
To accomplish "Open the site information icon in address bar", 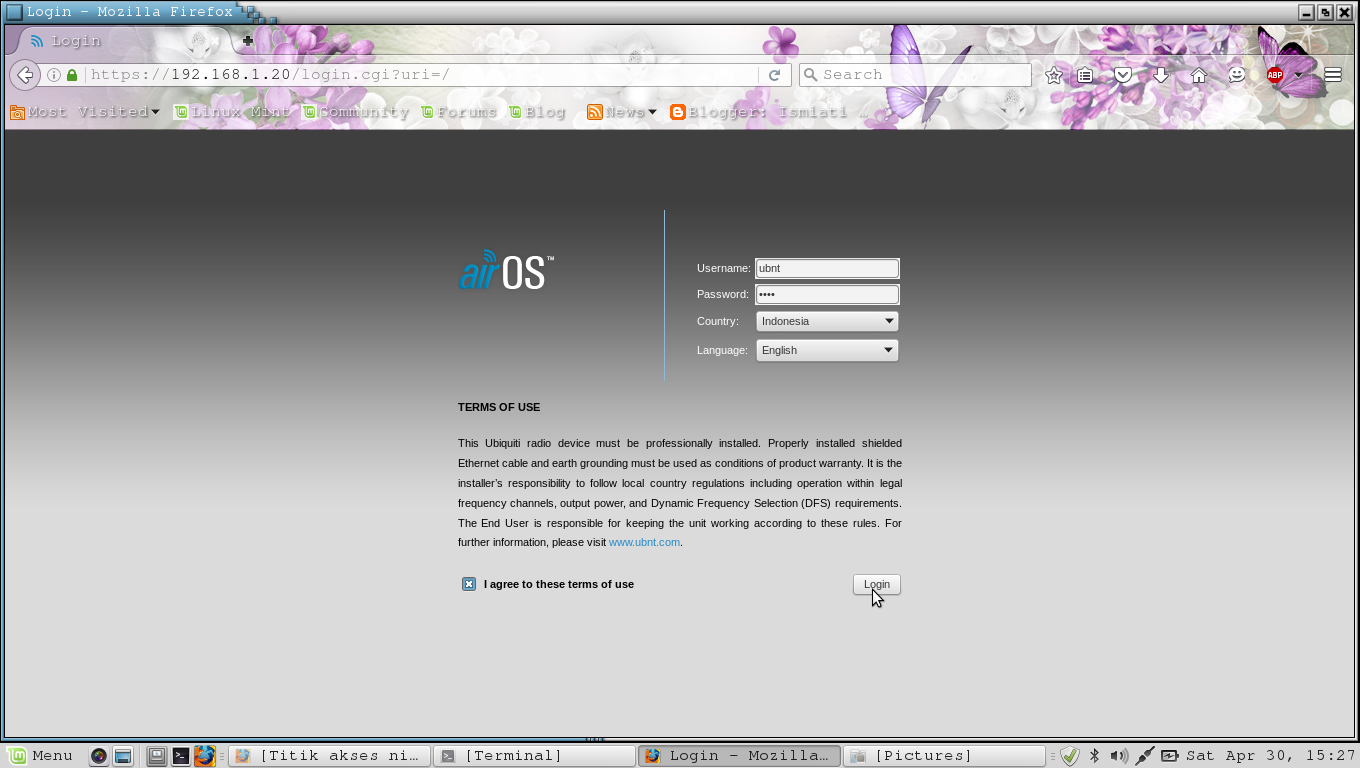I will point(54,75).
